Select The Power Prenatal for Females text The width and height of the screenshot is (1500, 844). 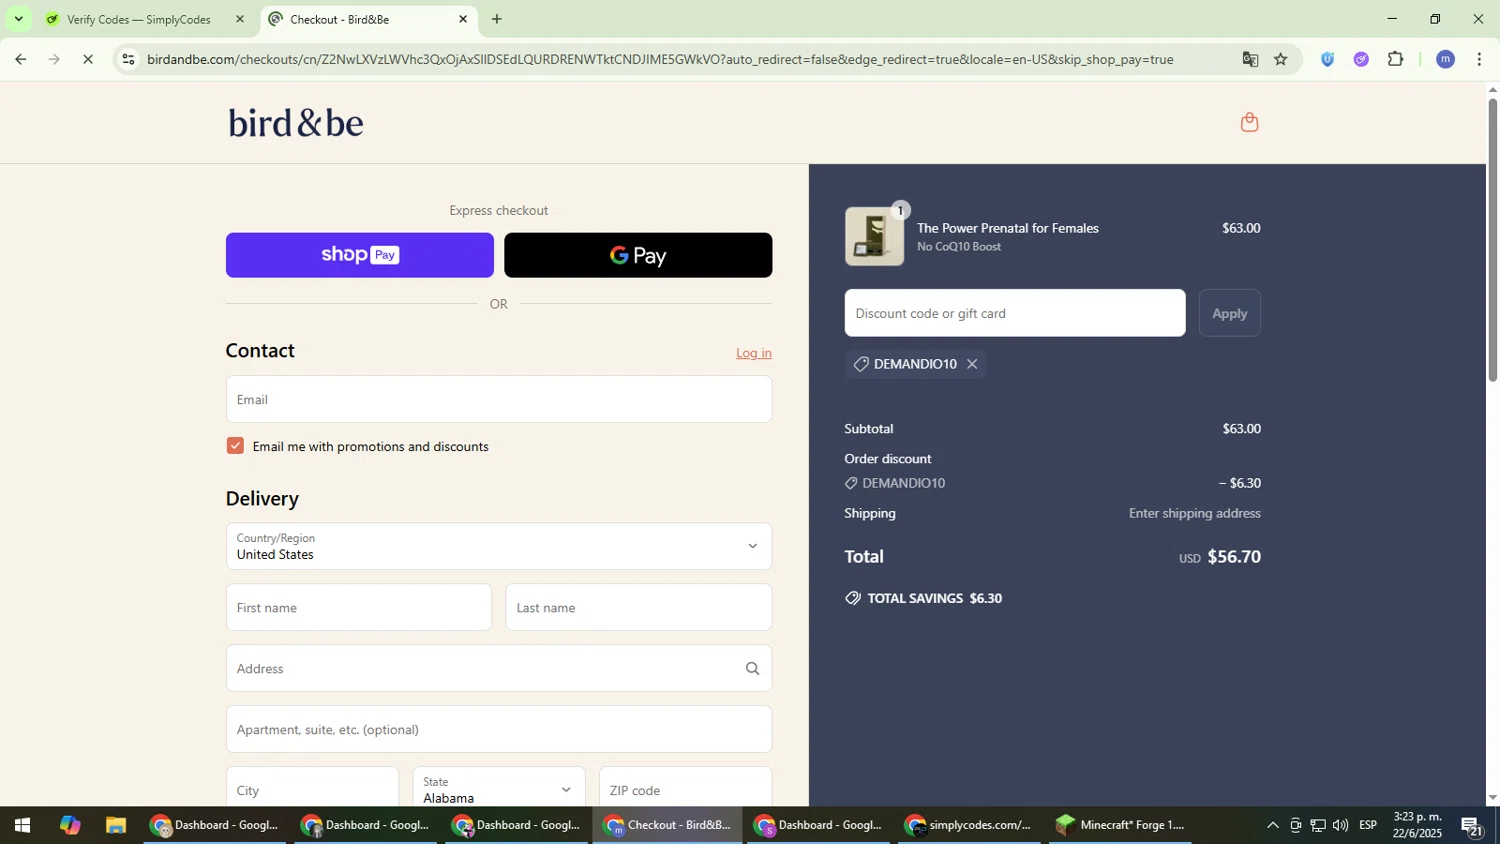(1008, 228)
